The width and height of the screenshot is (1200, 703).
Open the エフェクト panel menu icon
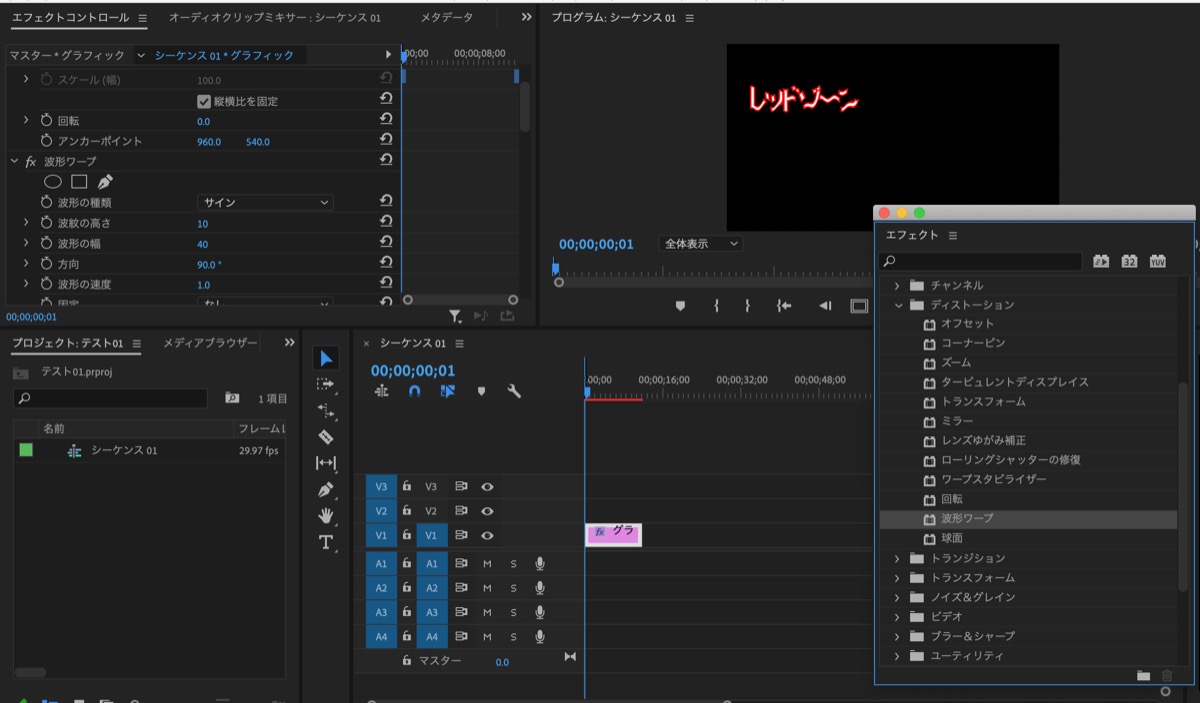point(953,235)
